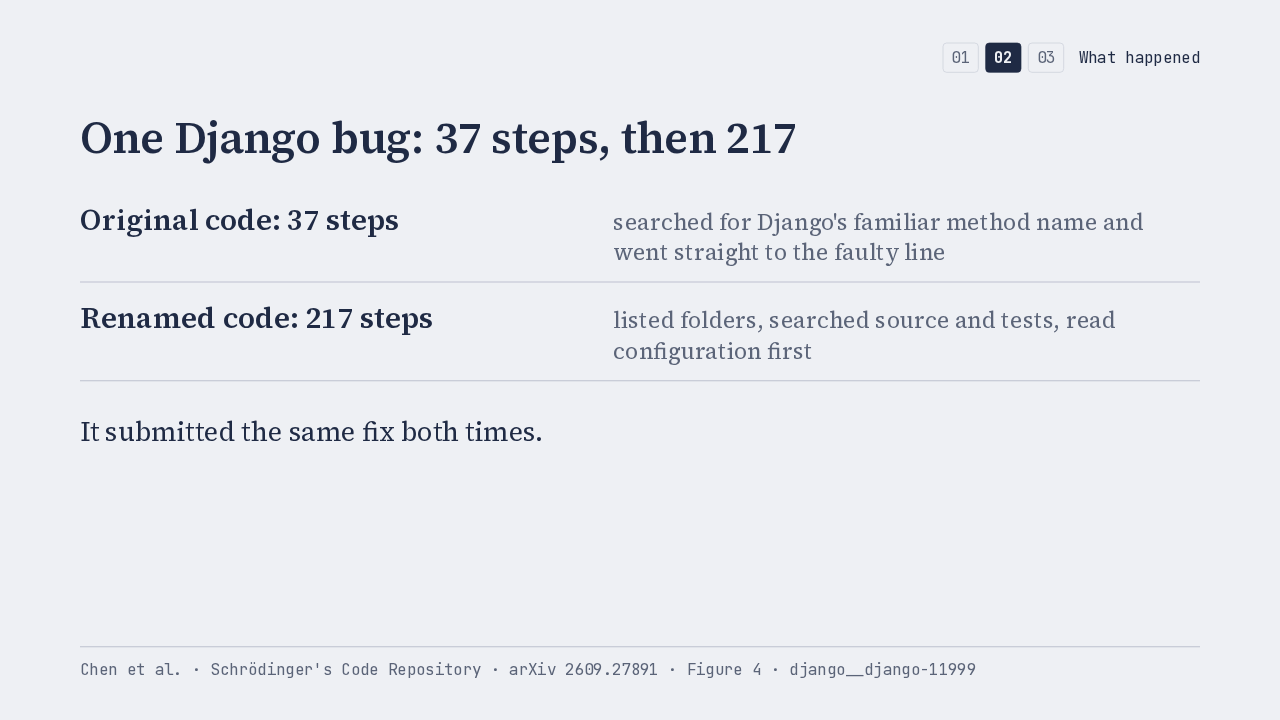The image size is (1280, 720).
Task: Click the 'listed folders, searched source and tests' description
Action: tap(864, 335)
